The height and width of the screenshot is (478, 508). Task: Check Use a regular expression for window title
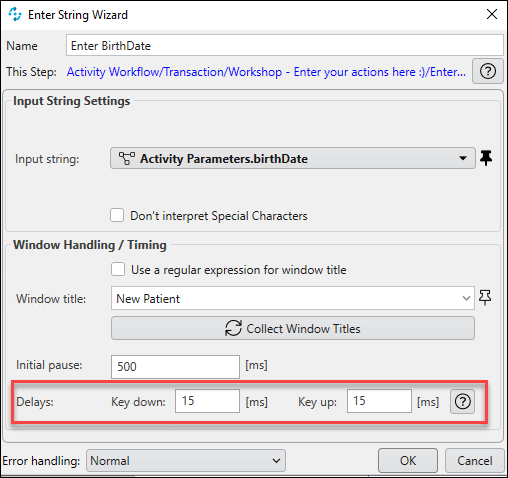click(118, 269)
